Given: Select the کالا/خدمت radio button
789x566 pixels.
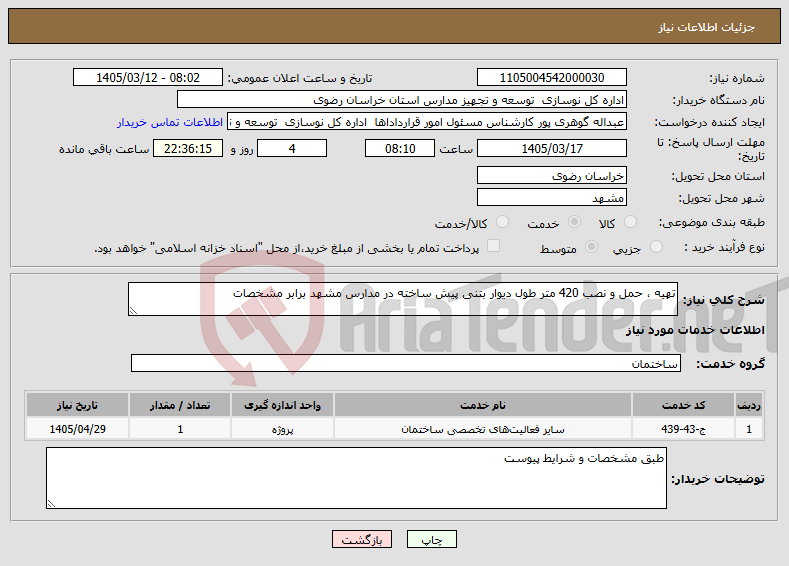Looking at the screenshot, I should [x=502, y=222].
